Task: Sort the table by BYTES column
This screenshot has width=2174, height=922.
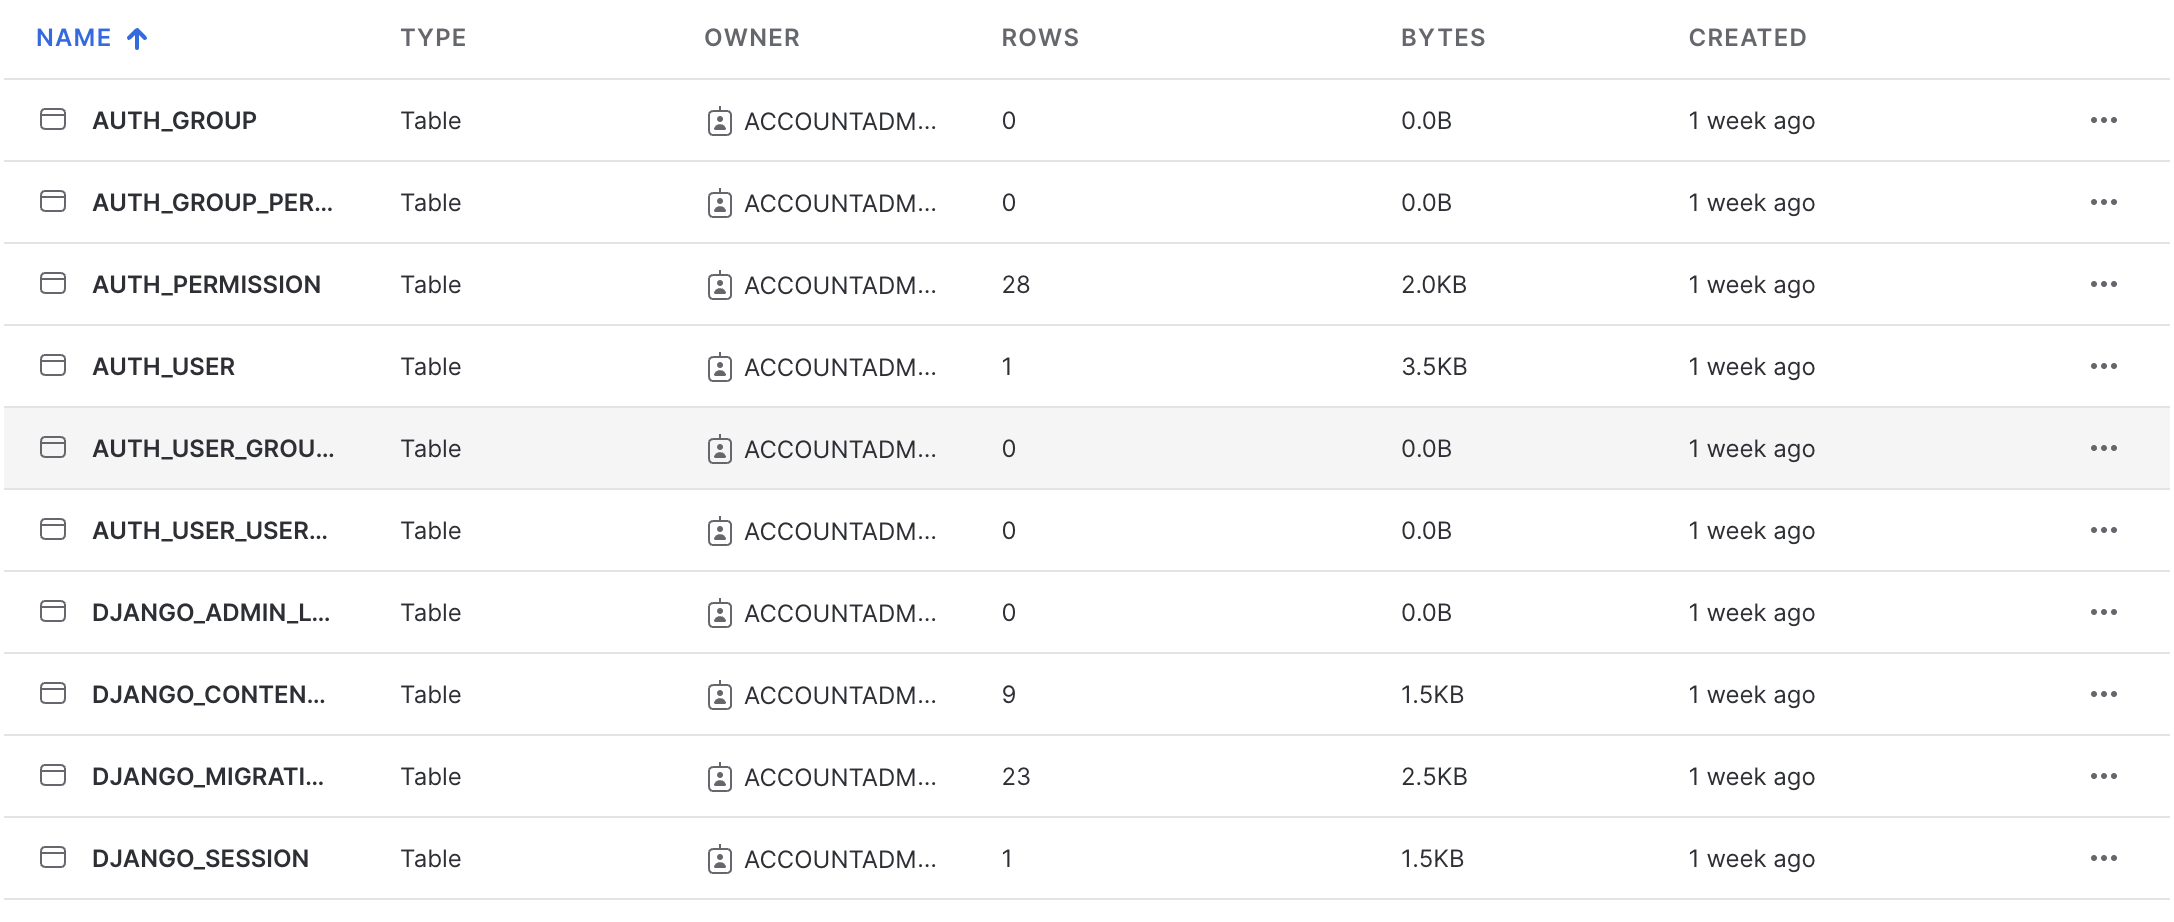Action: coord(1442,38)
